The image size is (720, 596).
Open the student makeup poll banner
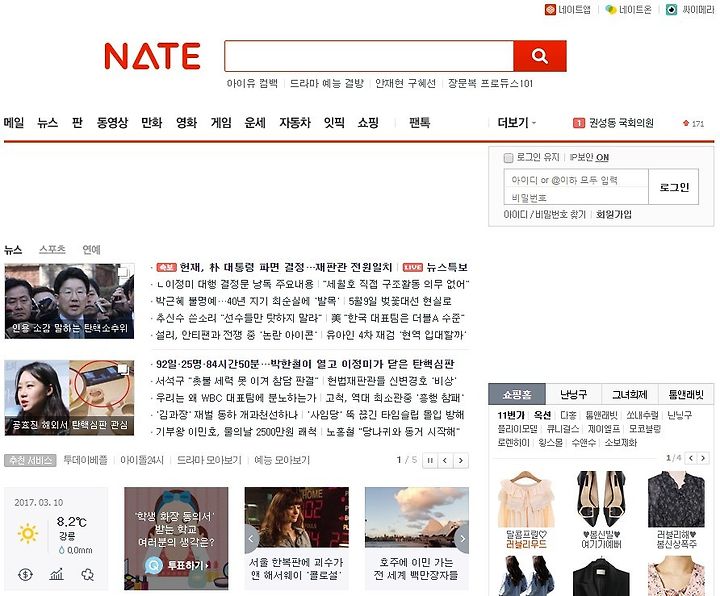[176, 538]
